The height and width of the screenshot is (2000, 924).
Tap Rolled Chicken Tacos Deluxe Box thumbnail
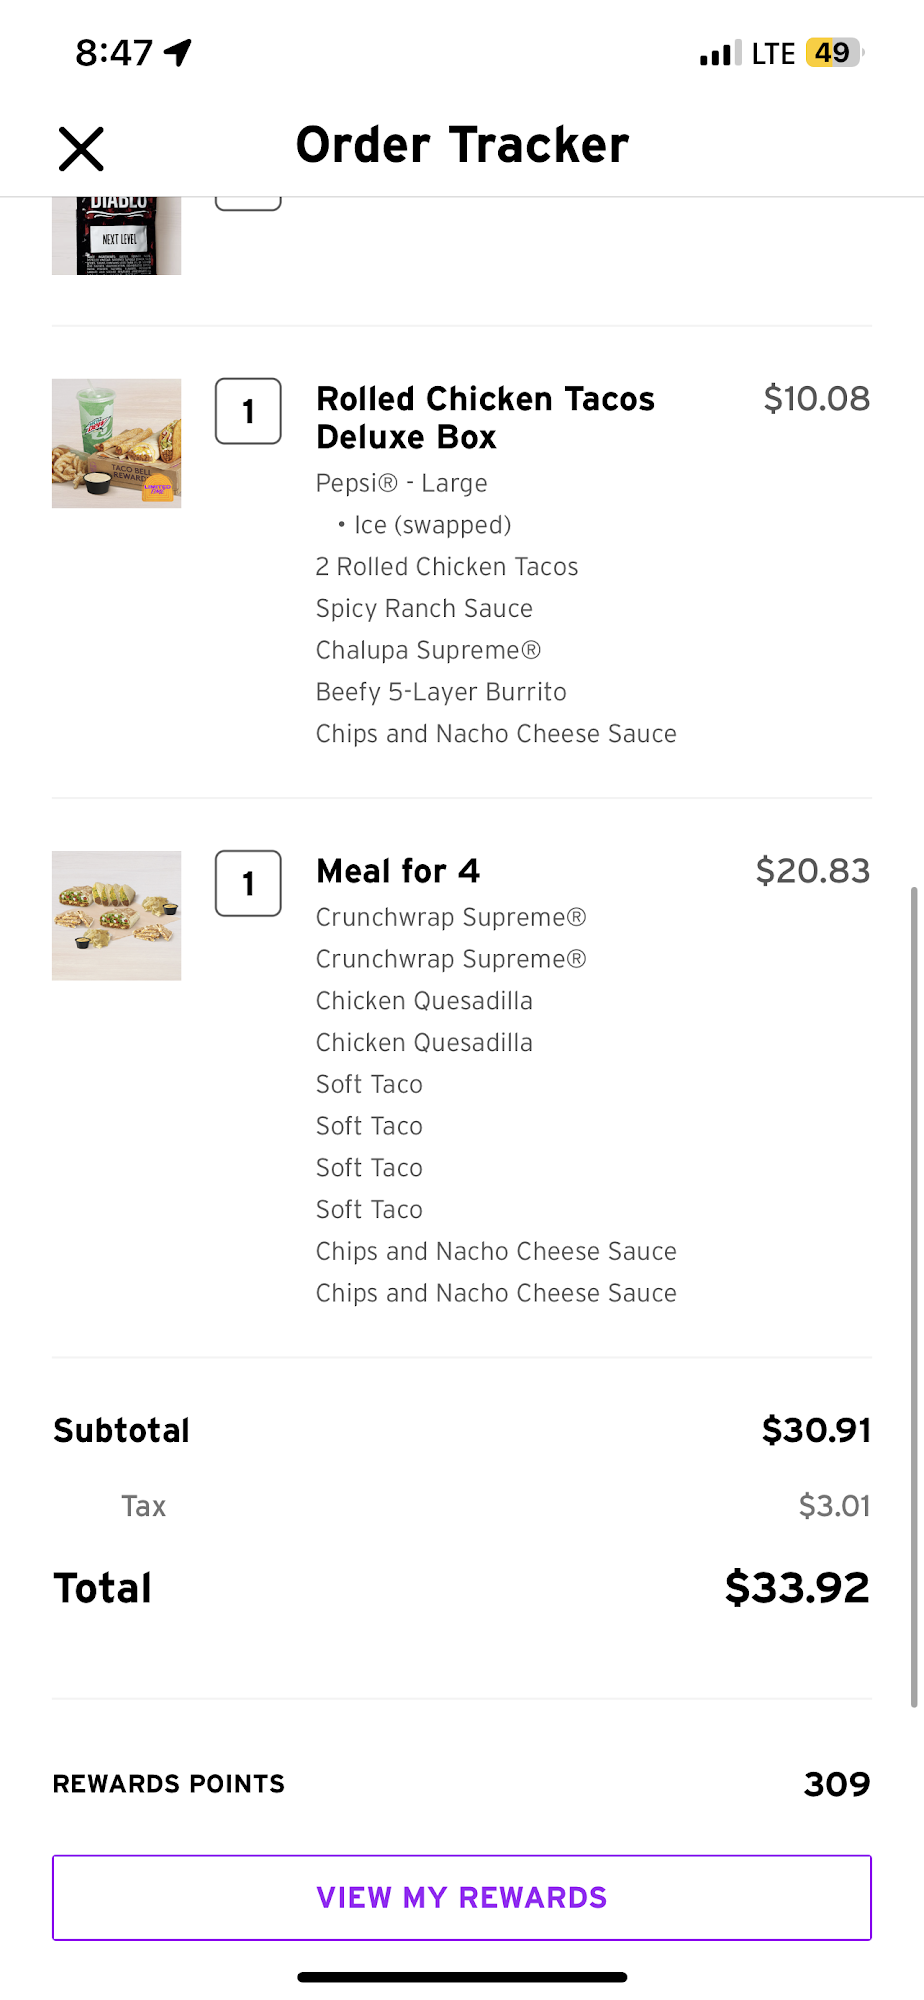pos(117,443)
